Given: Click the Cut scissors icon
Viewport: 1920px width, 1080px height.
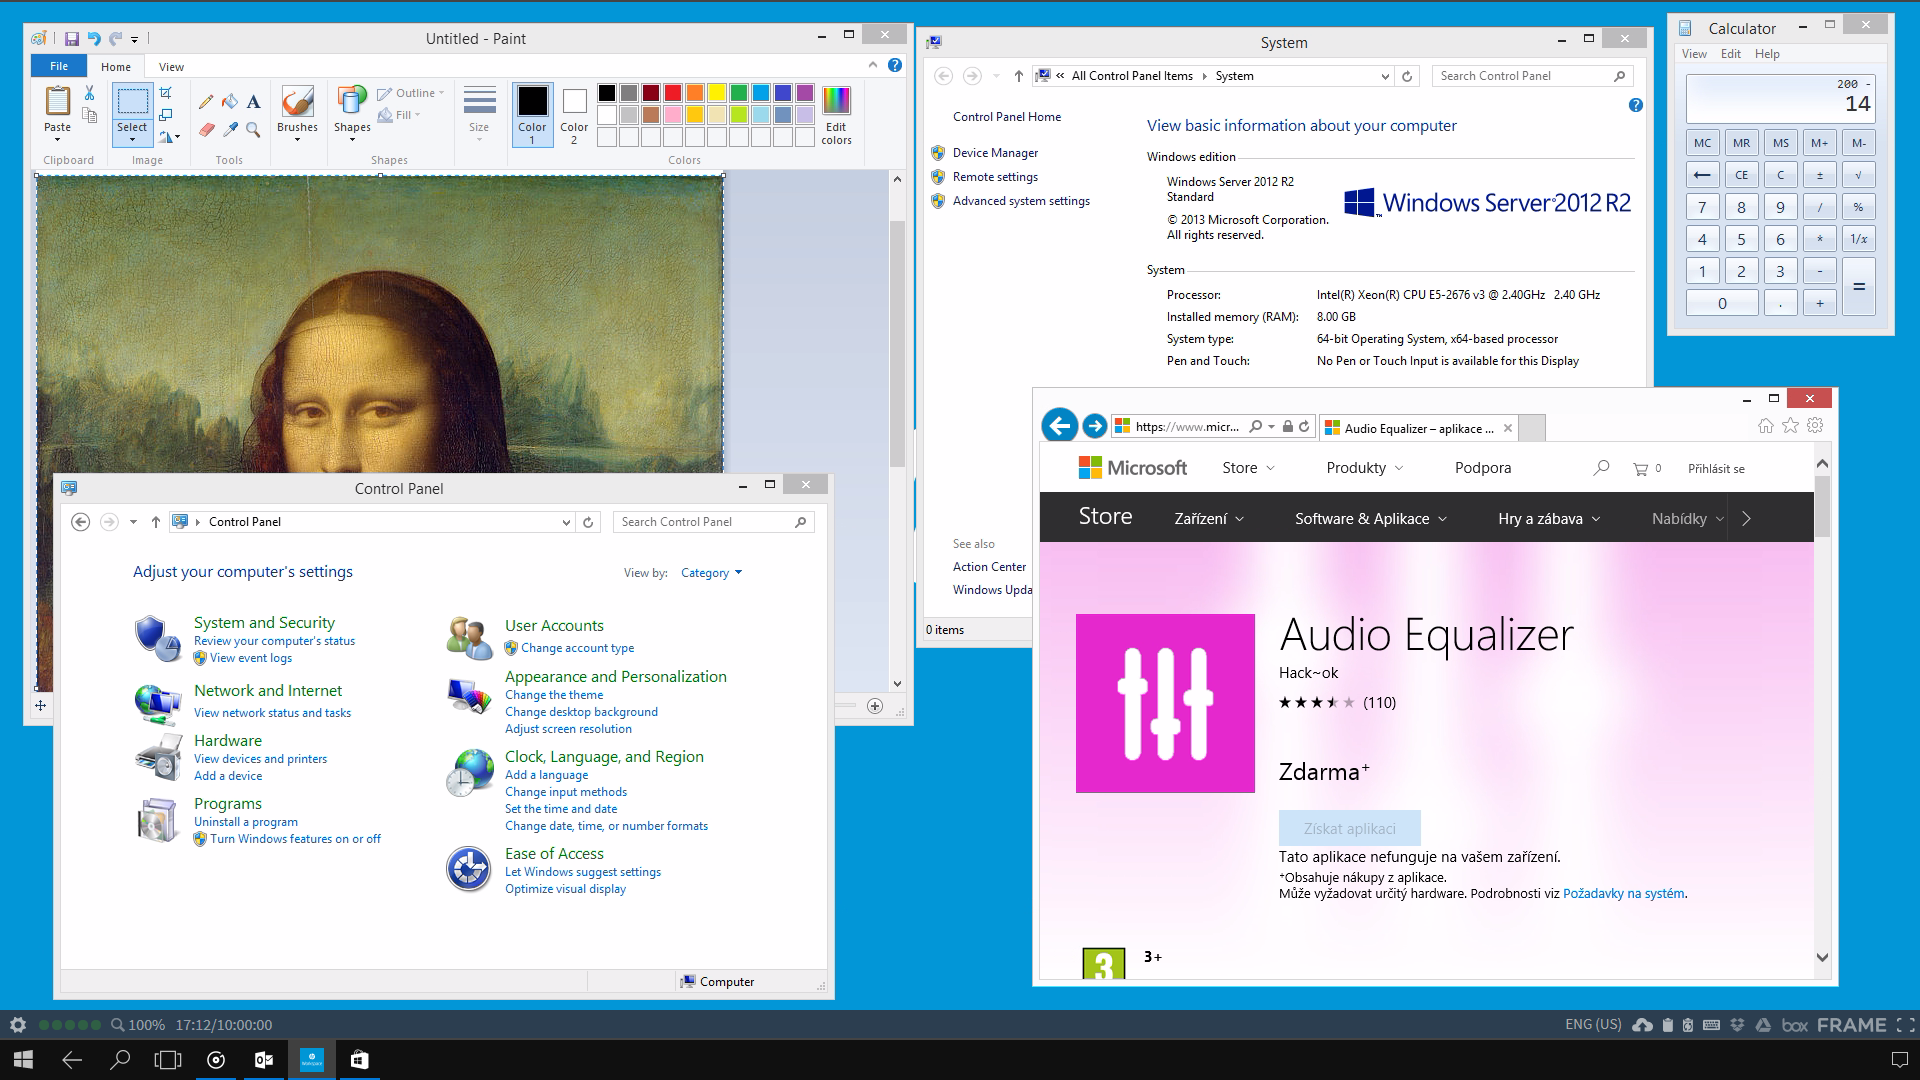Looking at the screenshot, I should pyautogui.click(x=89, y=93).
